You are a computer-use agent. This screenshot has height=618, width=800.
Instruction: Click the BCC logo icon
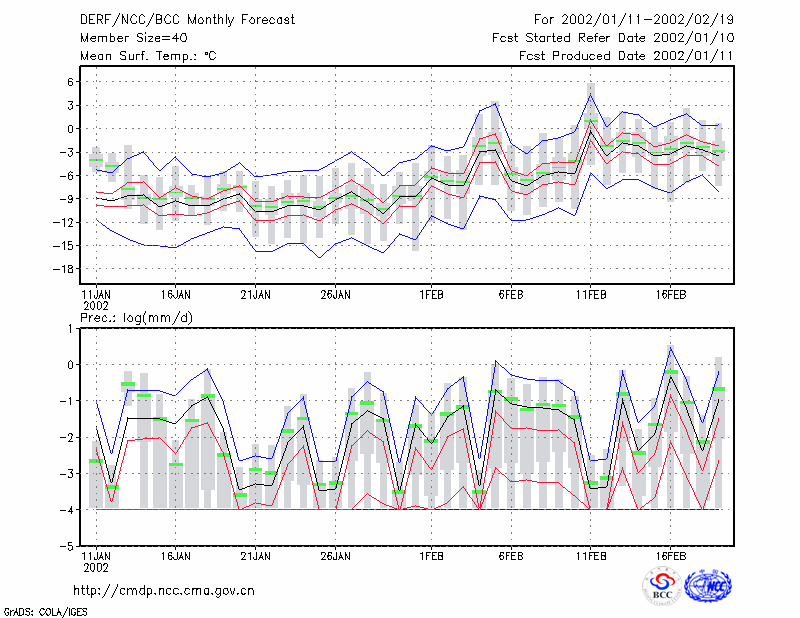point(662,586)
